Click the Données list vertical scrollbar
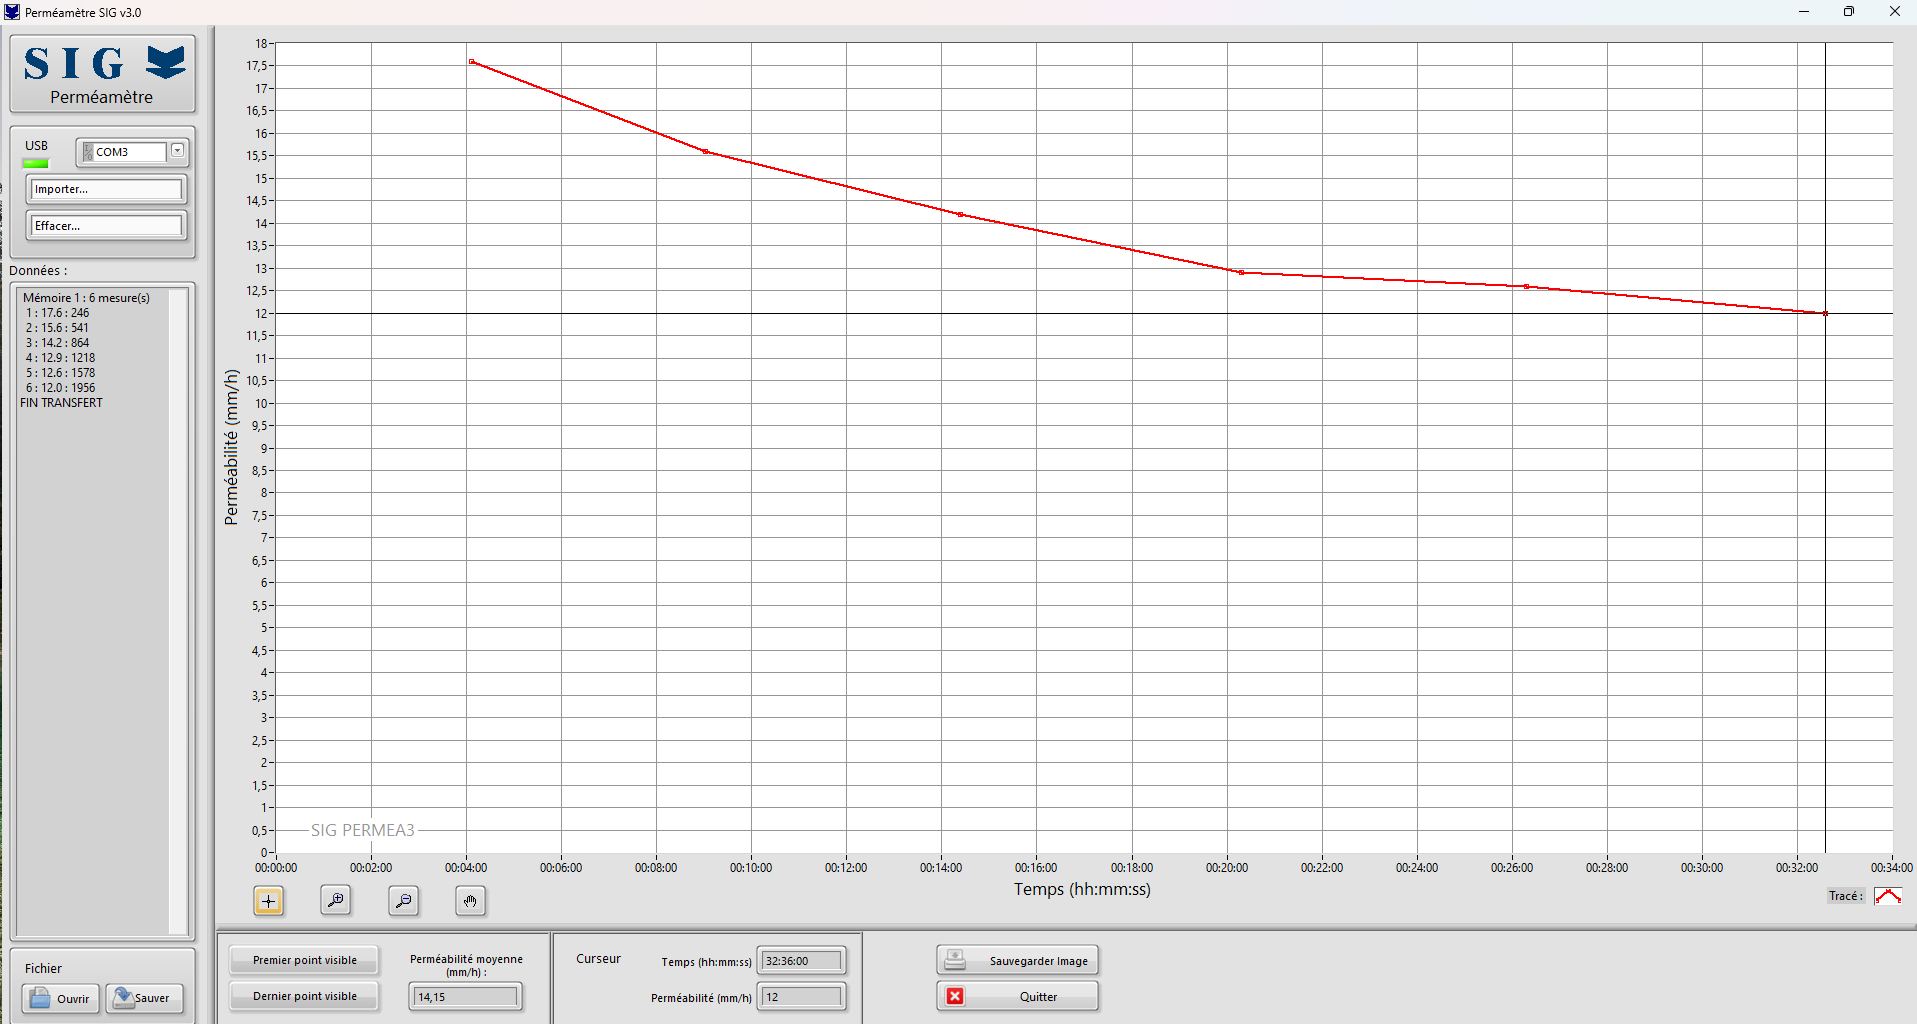 click(178, 610)
